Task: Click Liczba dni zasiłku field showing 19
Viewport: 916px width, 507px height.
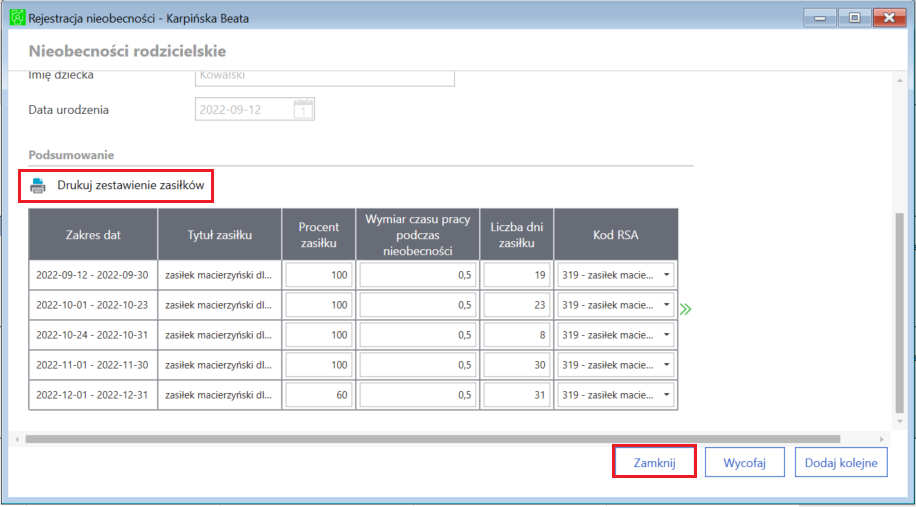Action: click(517, 275)
